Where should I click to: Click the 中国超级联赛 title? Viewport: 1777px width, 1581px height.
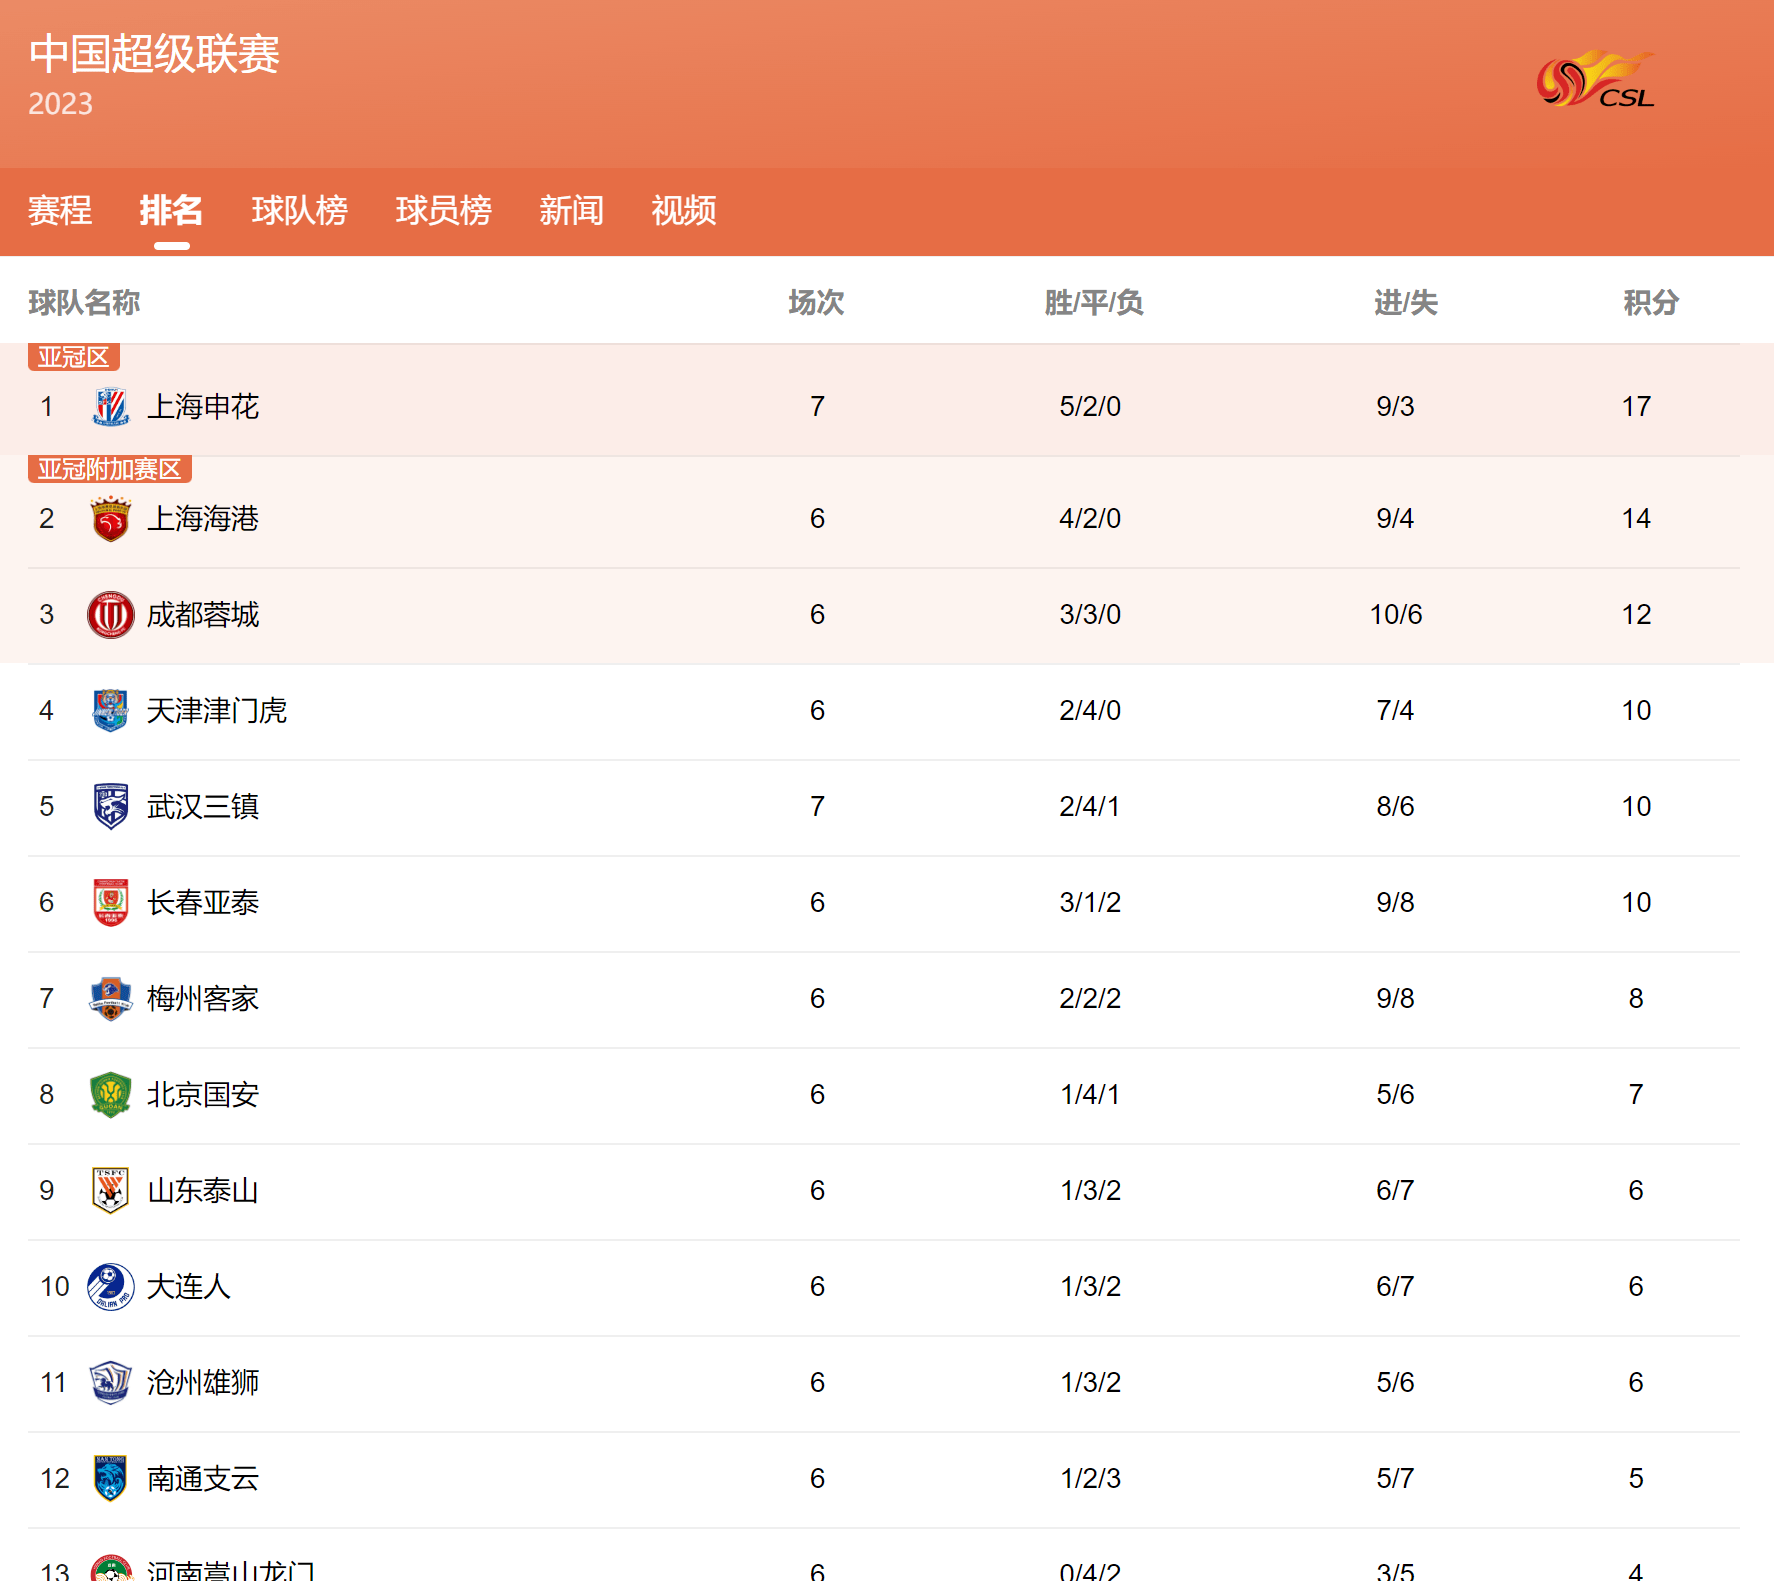pyautogui.click(x=154, y=54)
